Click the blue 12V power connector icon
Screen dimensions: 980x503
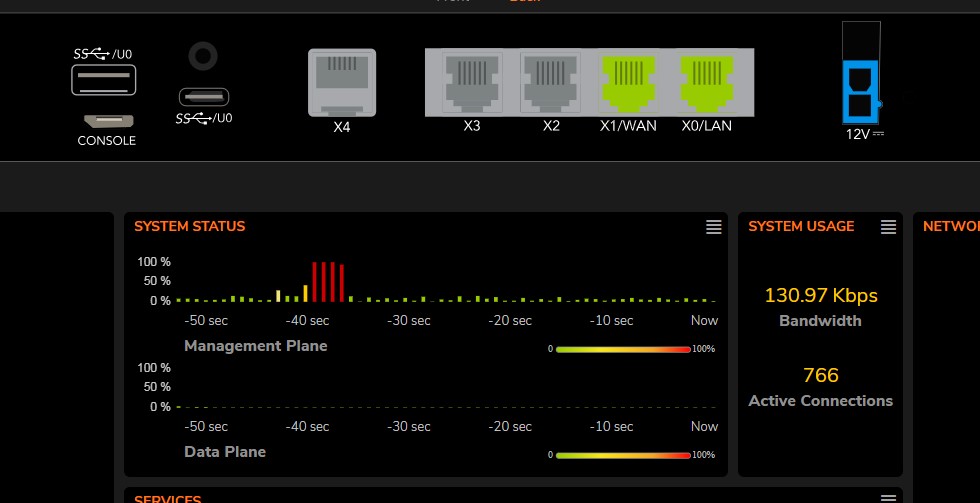click(861, 91)
